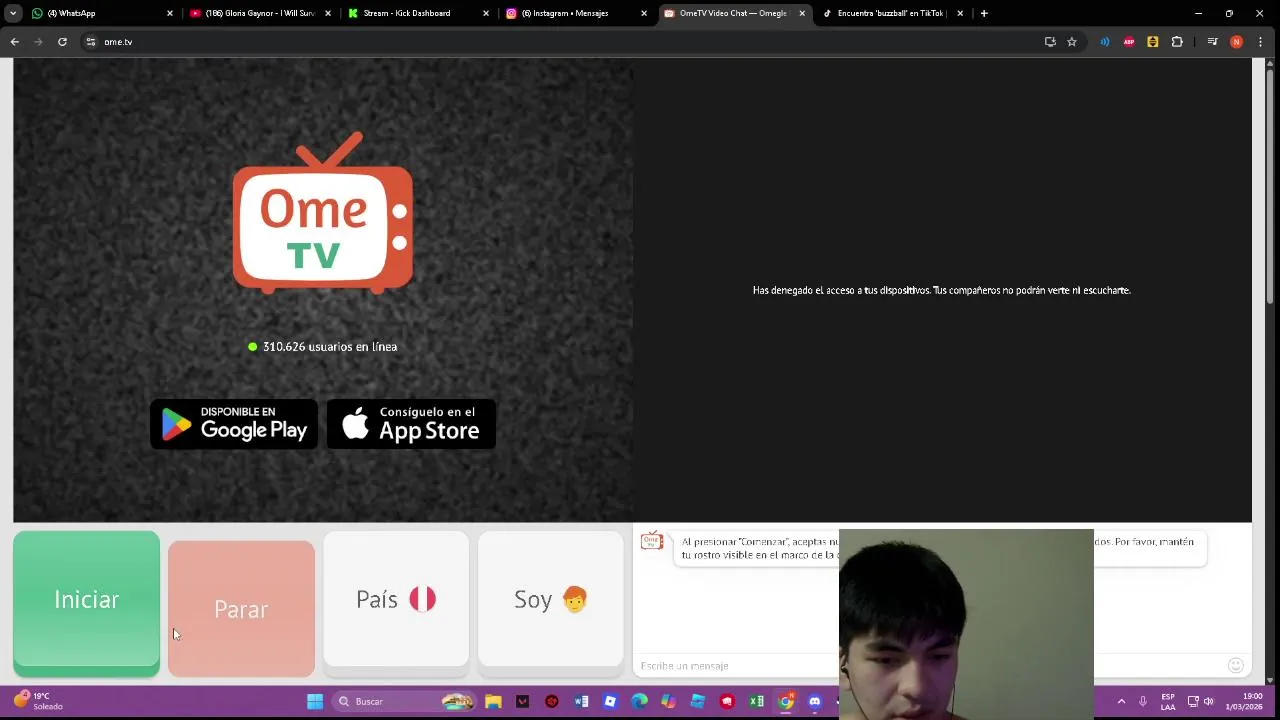Switch to the Gloria Gaynor YouTube tab

point(258,13)
